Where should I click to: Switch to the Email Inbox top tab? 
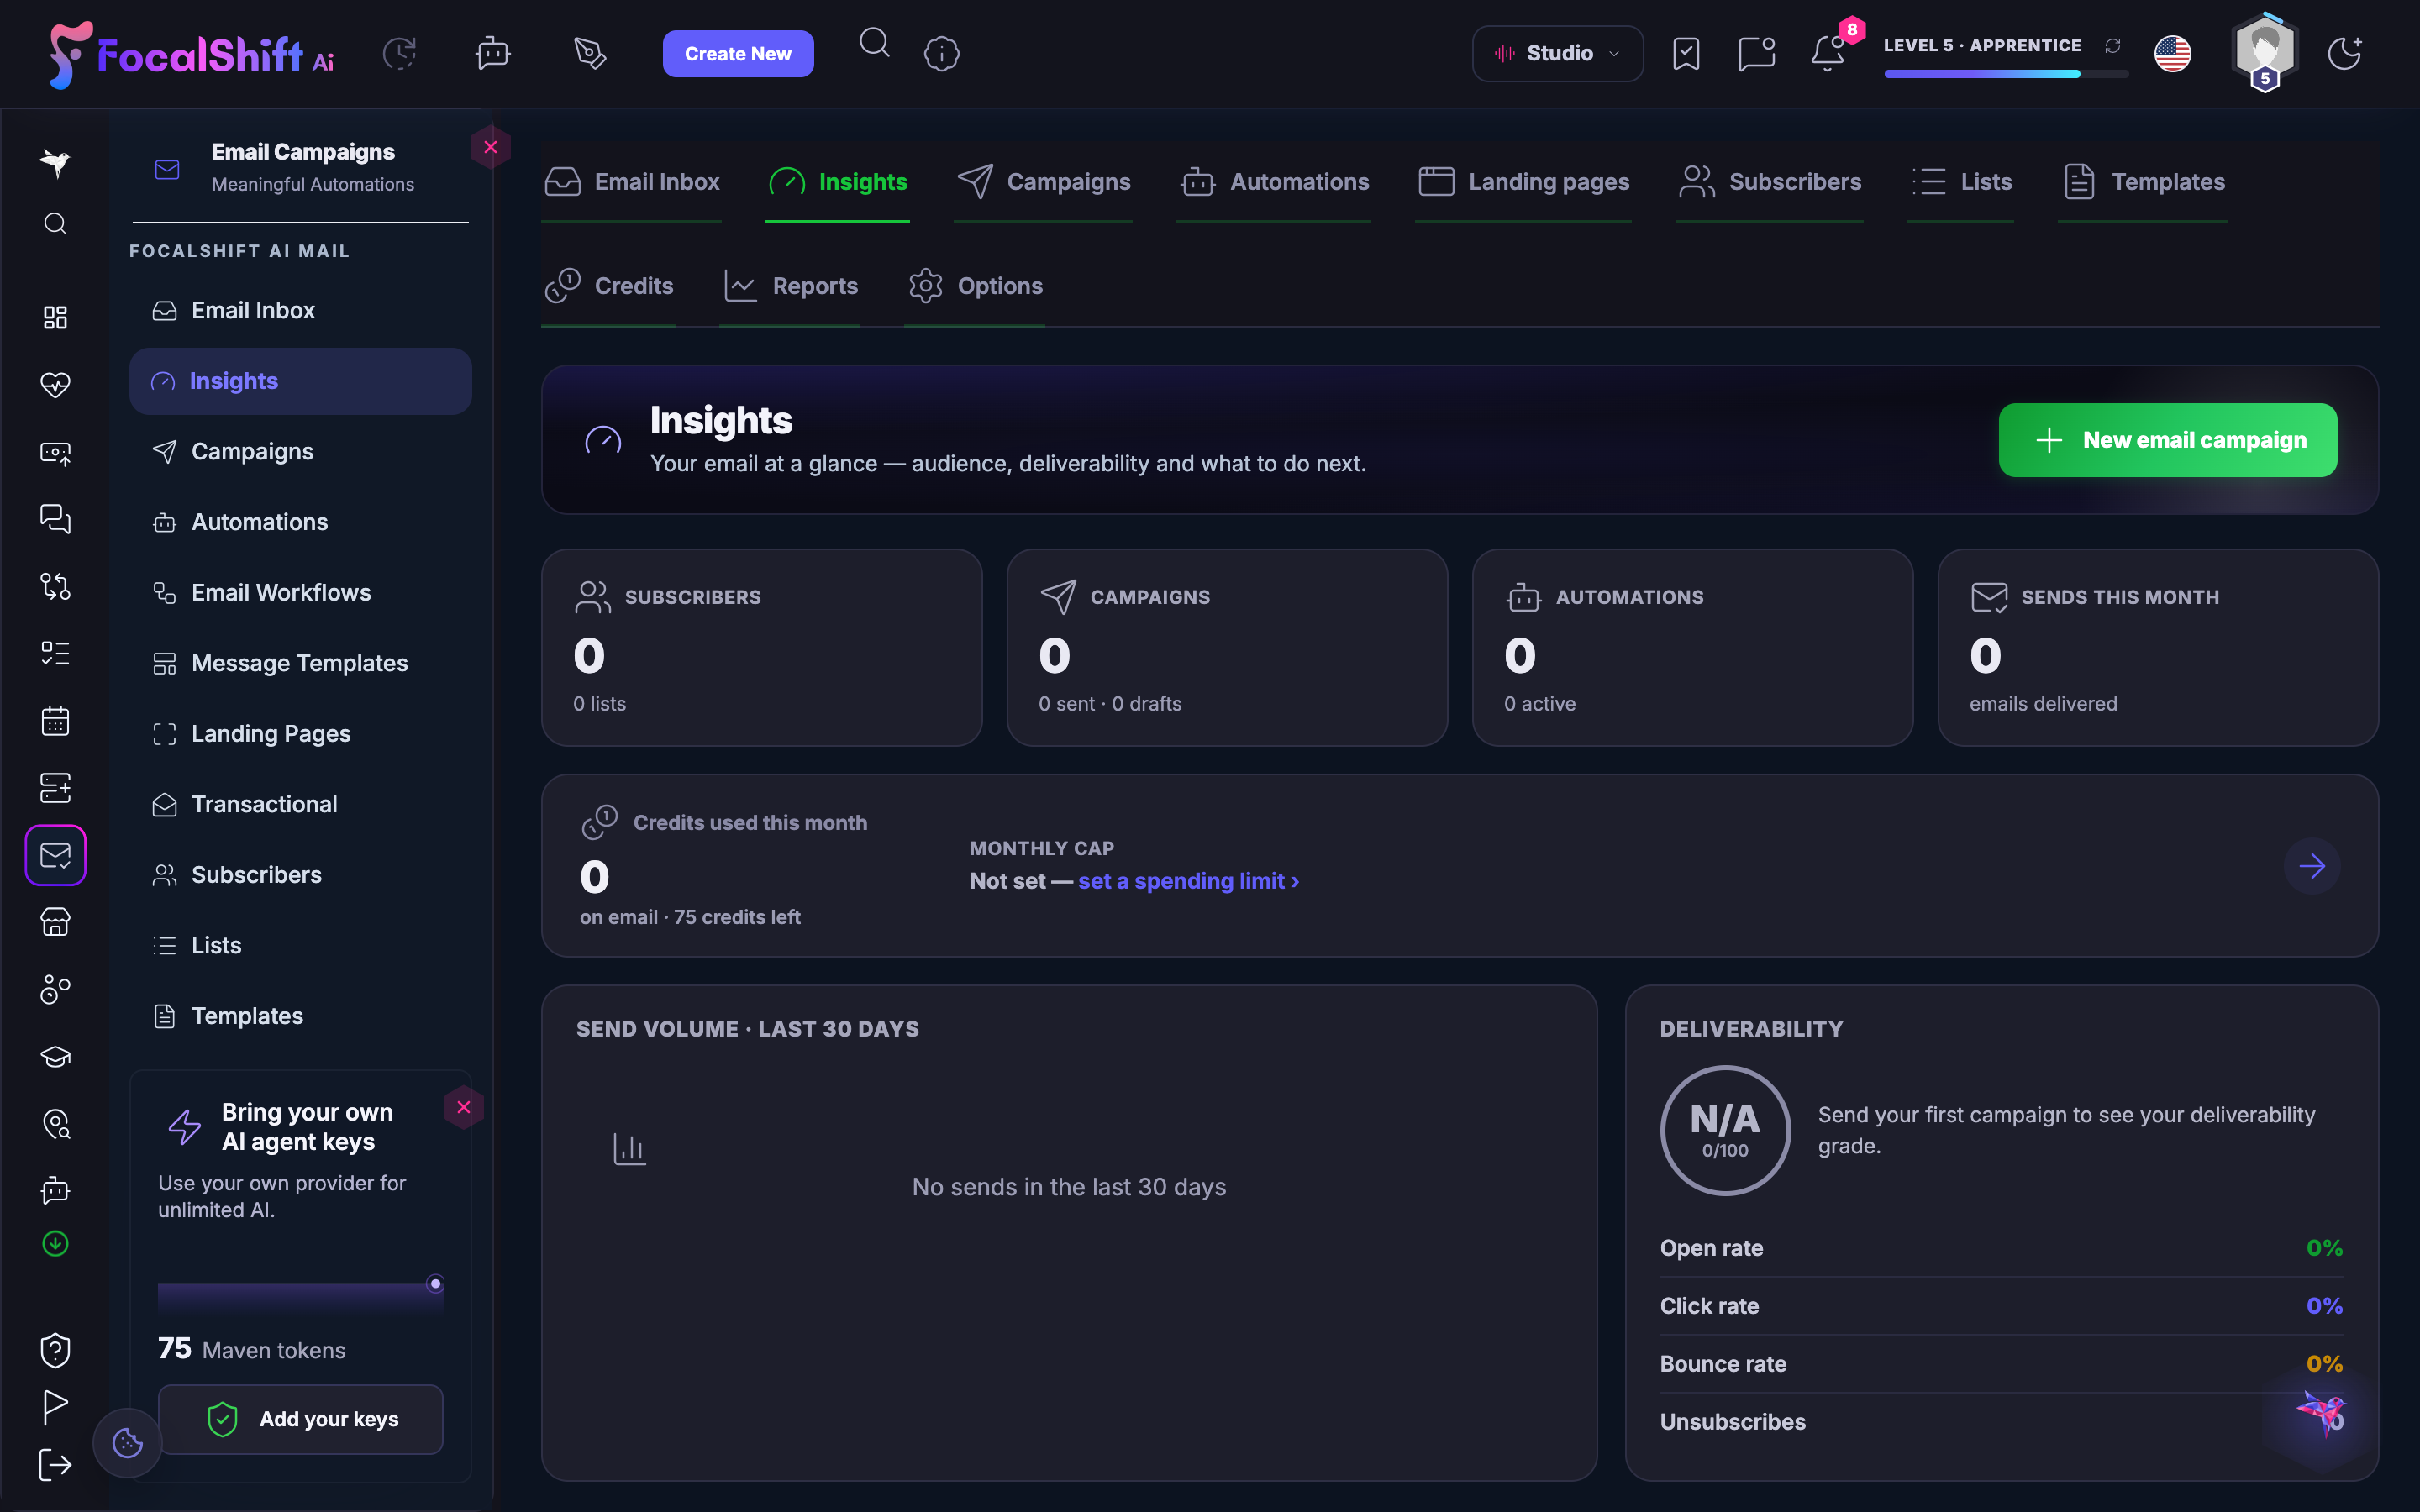(632, 182)
